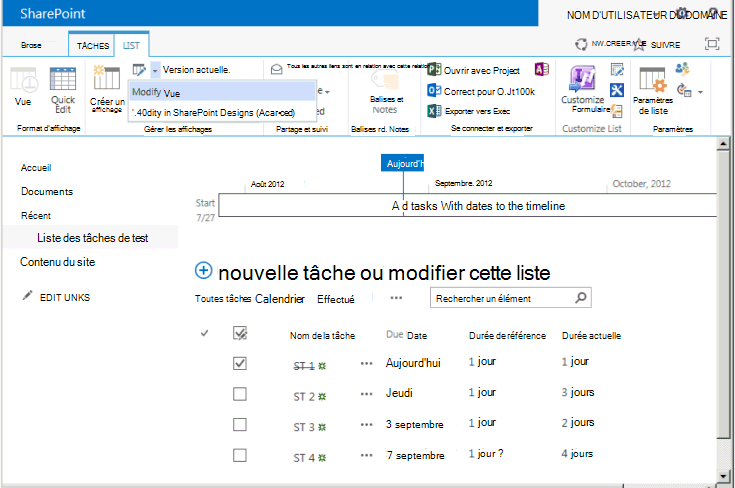735x488 pixels.
Task: Click the Aujourd'hui timeline marker
Action: pyautogui.click(x=402, y=163)
